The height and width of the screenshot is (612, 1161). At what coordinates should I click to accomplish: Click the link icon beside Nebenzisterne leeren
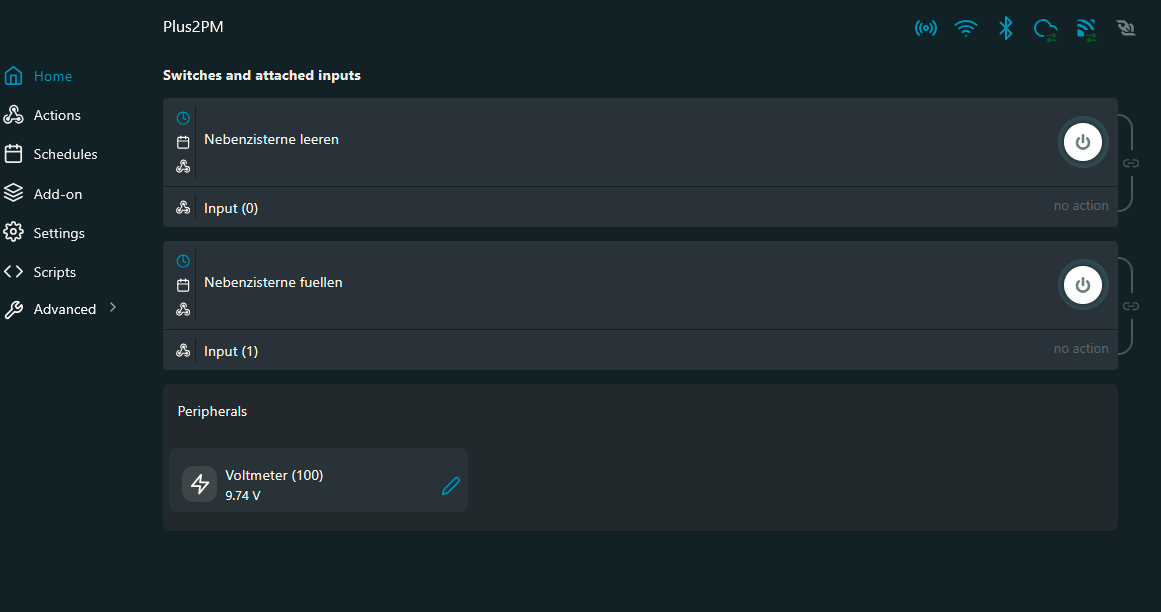(1131, 163)
